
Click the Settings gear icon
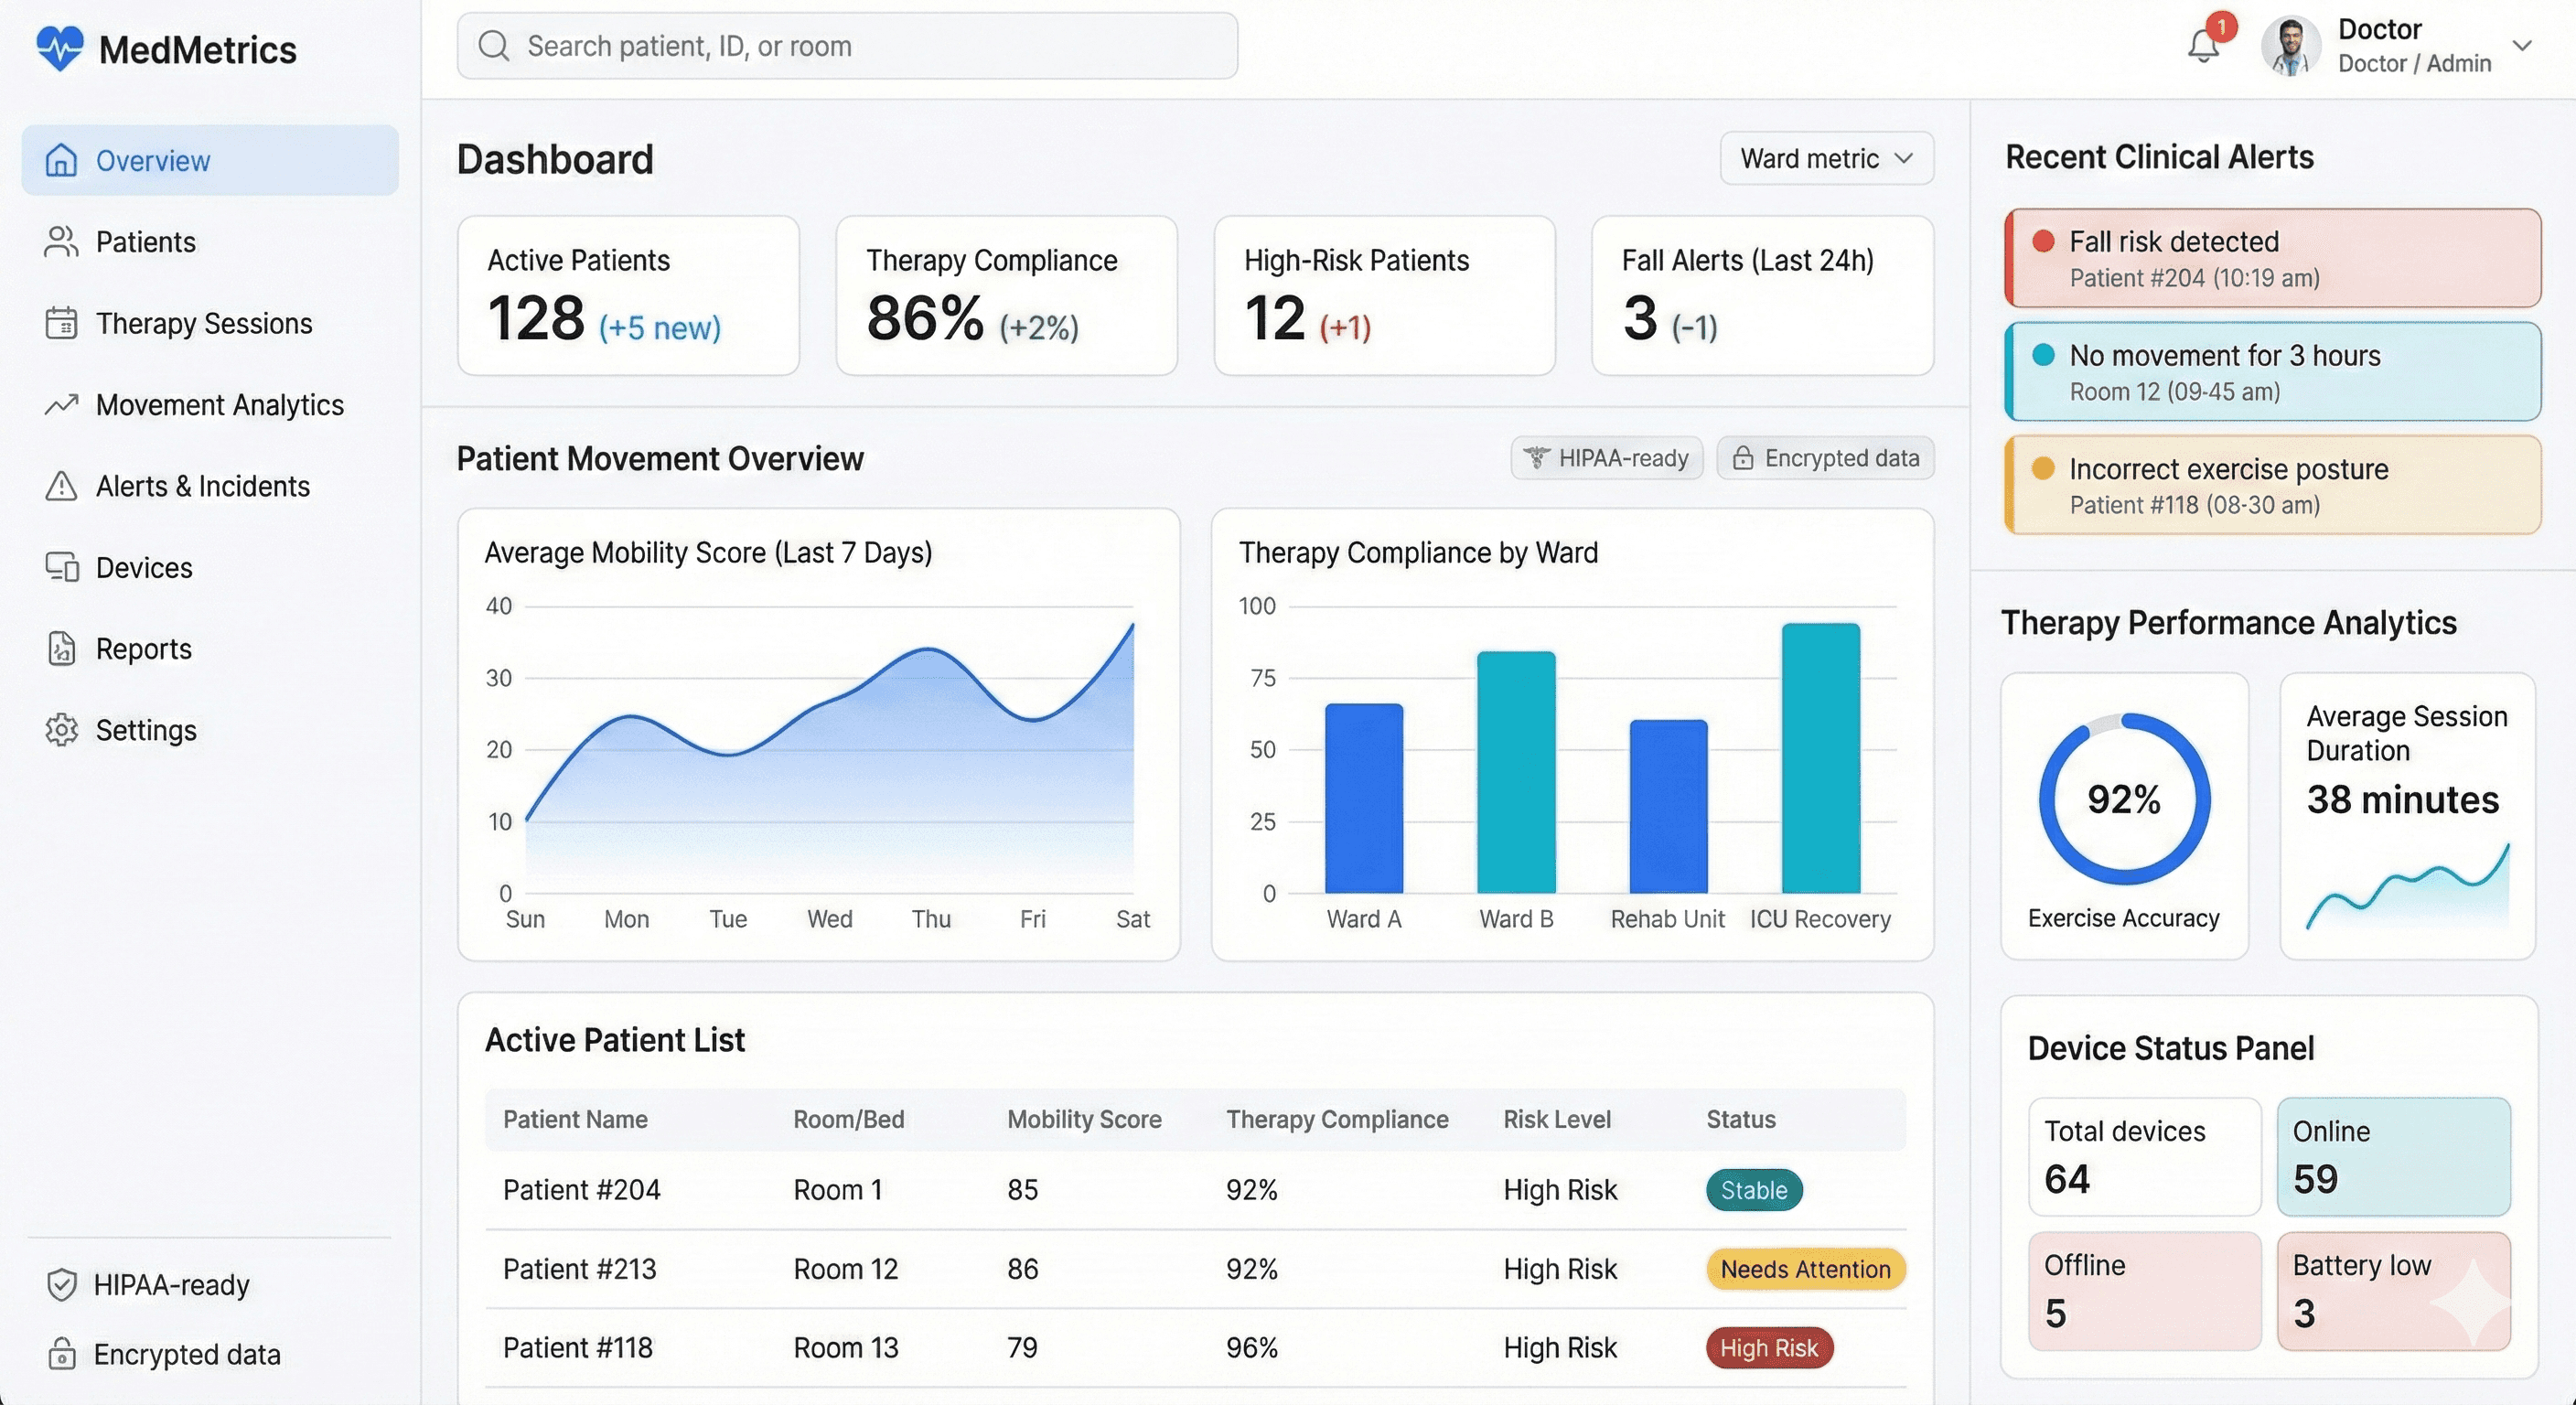(62, 730)
